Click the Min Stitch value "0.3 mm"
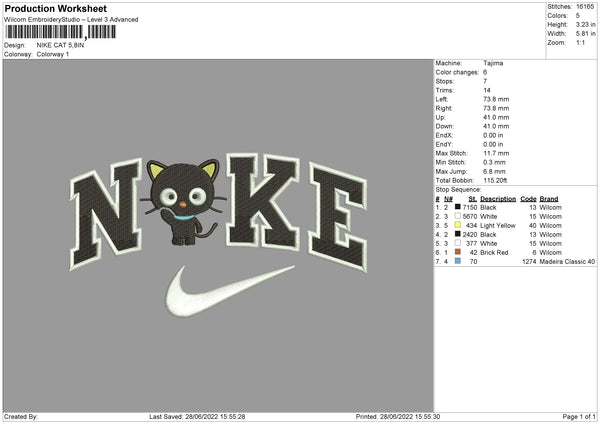This screenshot has width=600, height=424. coord(494,162)
